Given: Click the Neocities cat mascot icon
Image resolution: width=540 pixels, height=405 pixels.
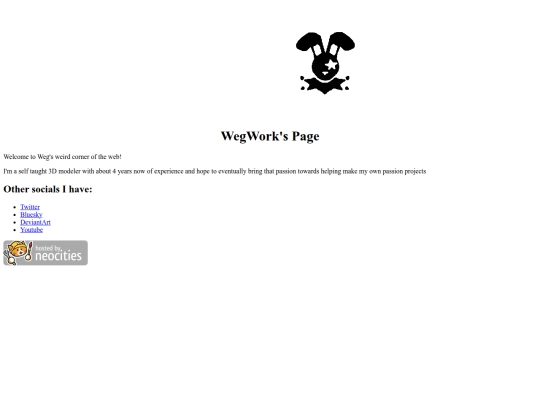Looking at the screenshot, I should click(x=18, y=253).
